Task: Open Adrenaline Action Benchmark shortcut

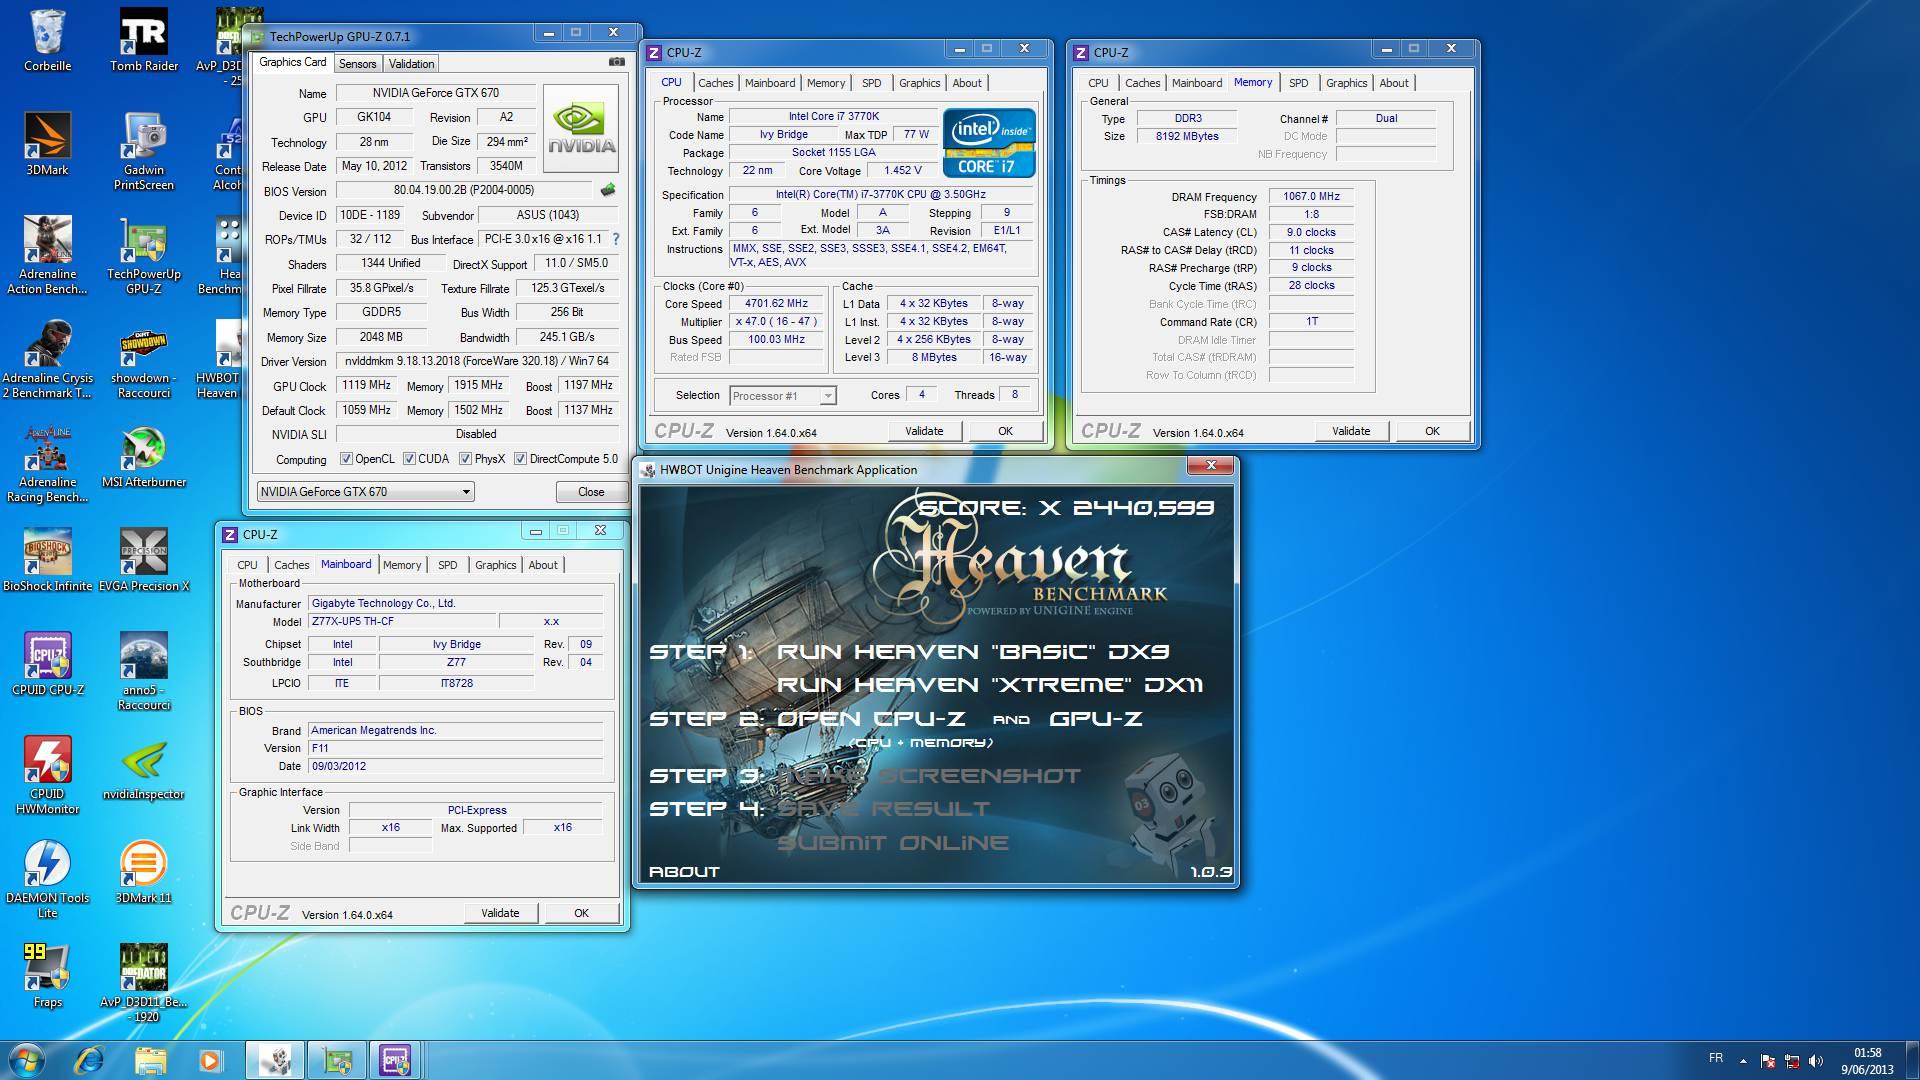Action: point(47,256)
